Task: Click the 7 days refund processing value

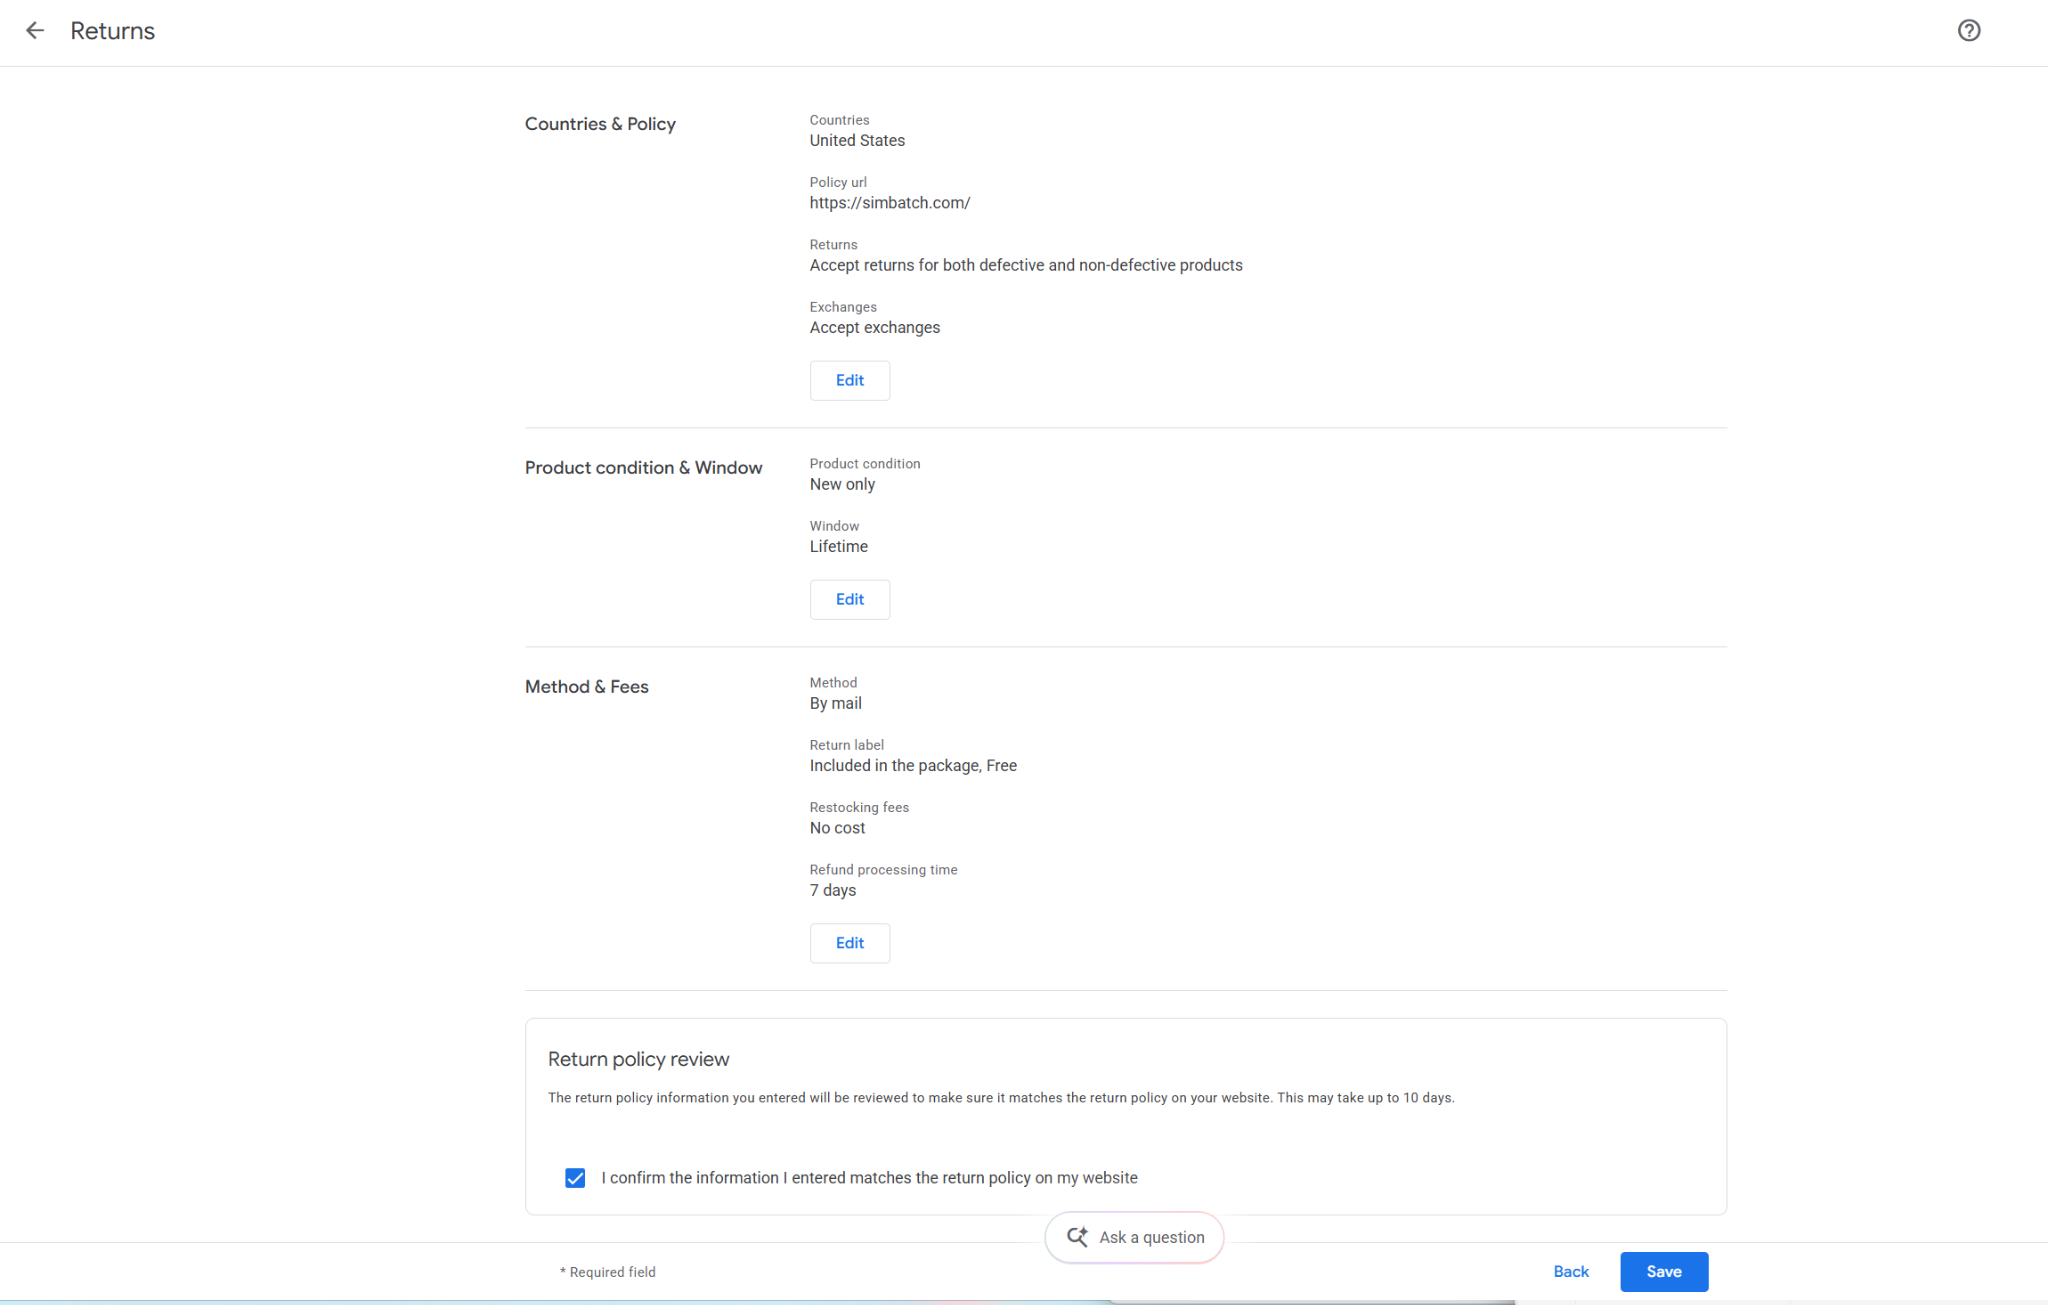Action: pyautogui.click(x=832, y=891)
